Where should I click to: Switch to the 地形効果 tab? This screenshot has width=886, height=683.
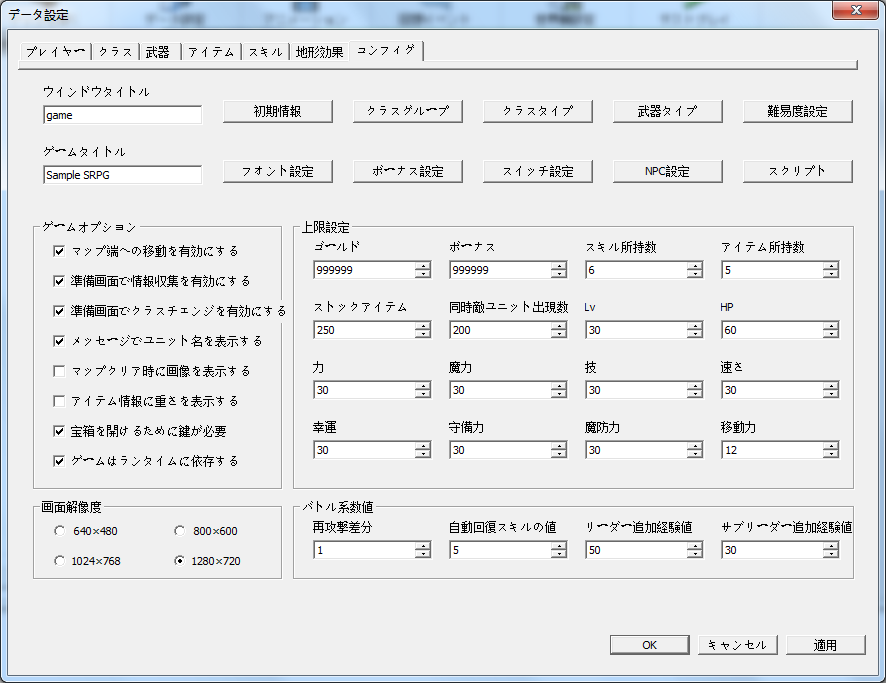point(319,52)
